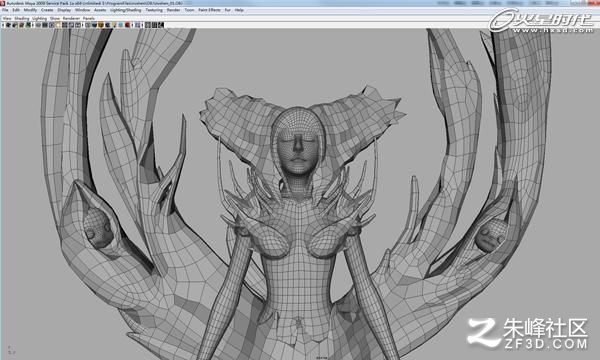Click the Help menu item

point(239,10)
